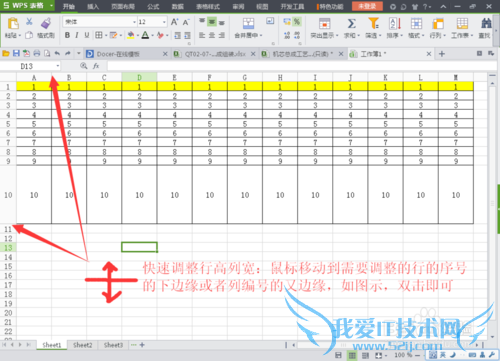Toggle Bold formatting
The image size is (500, 361).
(67, 35)
